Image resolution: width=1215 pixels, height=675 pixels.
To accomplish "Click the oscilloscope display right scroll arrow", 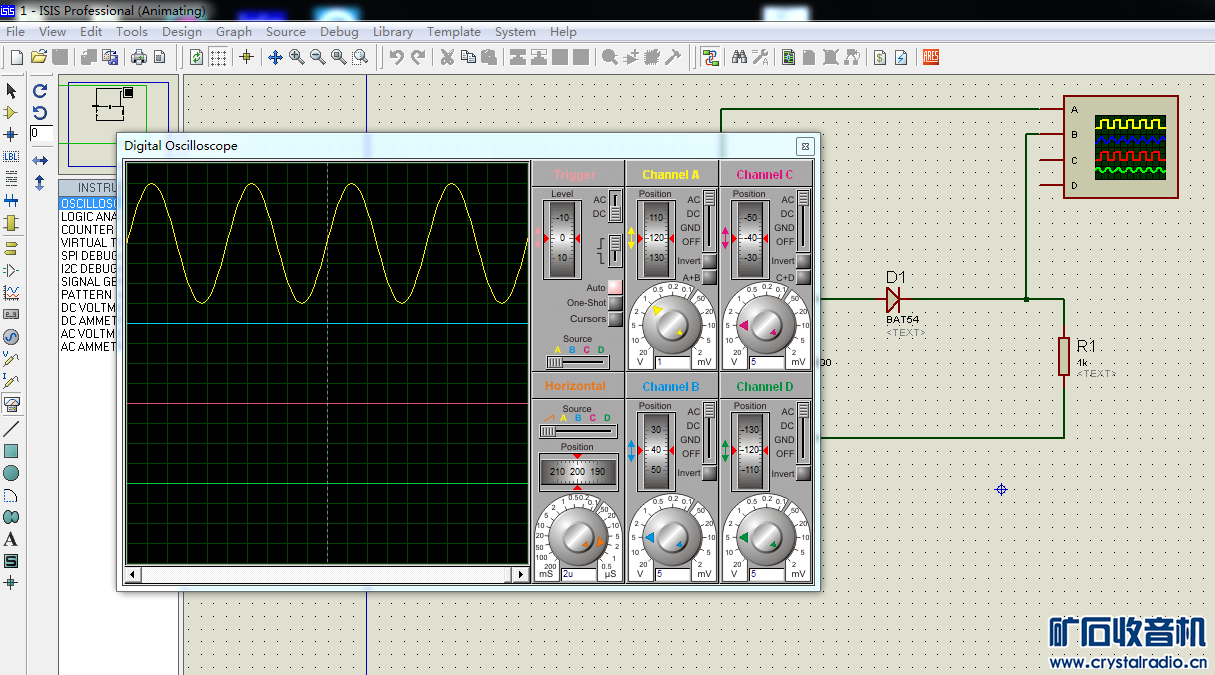I will click(520, 575).
